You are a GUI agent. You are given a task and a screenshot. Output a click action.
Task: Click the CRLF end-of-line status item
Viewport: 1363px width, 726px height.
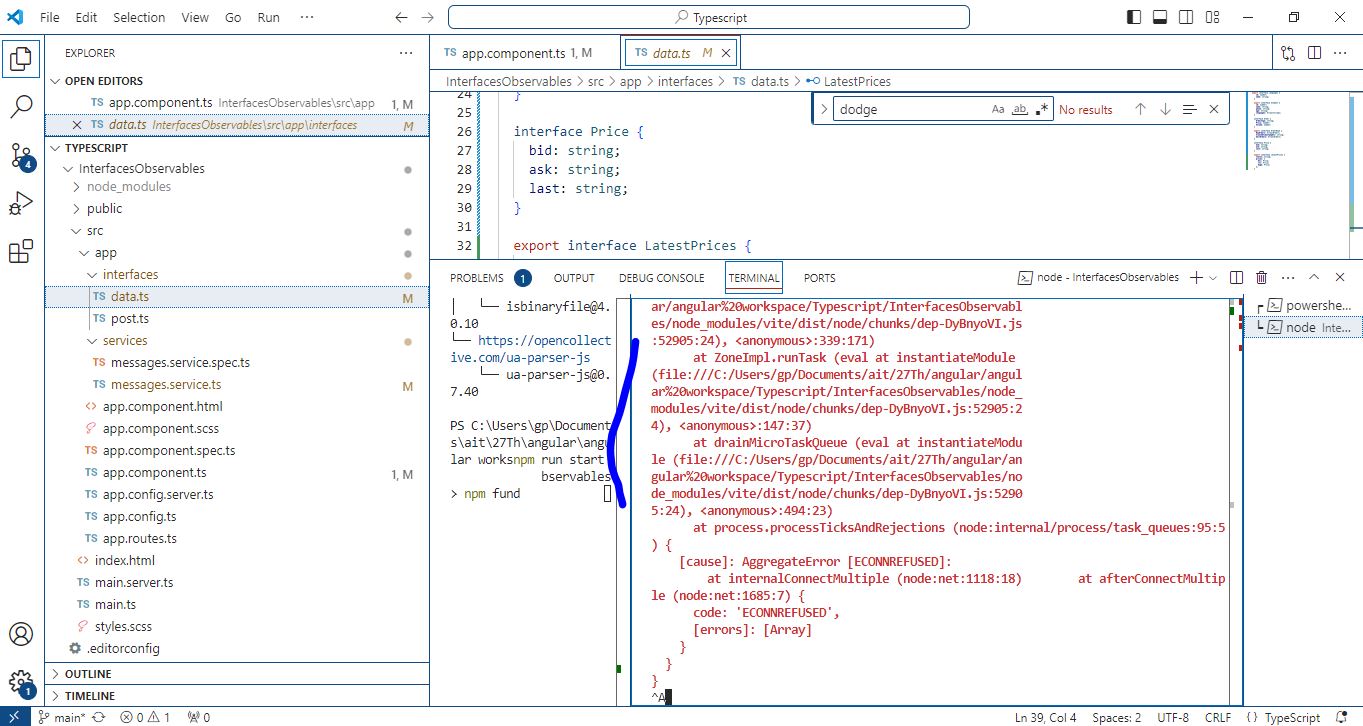[x=1218, y=717]
